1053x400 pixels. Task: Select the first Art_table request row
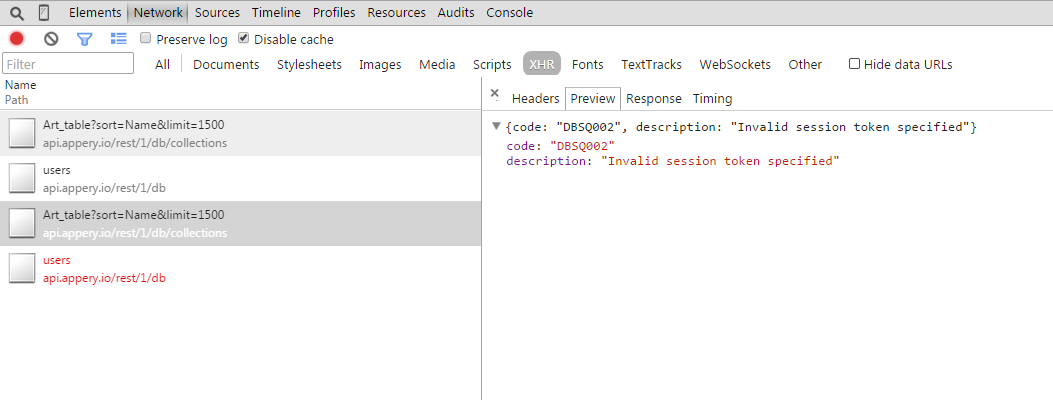(x=240, y=133)
